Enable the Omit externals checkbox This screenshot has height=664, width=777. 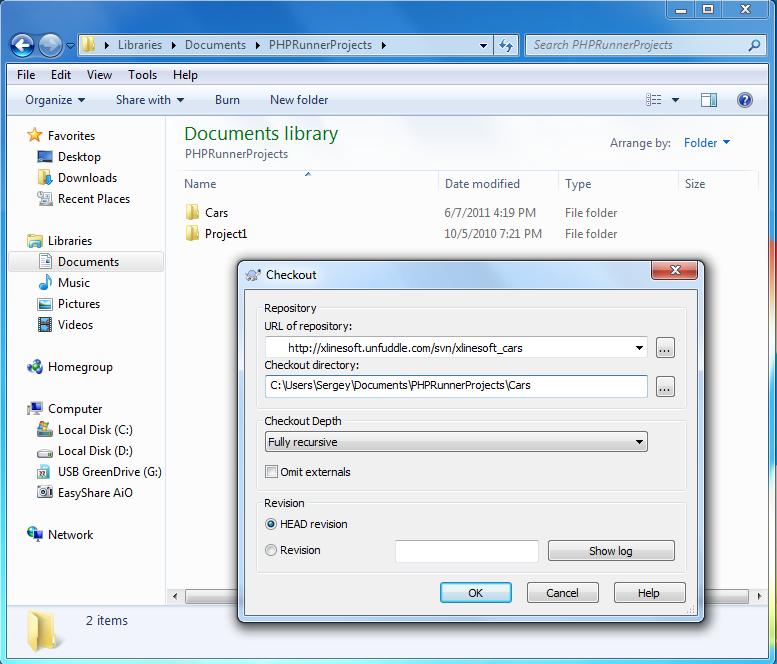pyautogui.click(x=272, y=472)
